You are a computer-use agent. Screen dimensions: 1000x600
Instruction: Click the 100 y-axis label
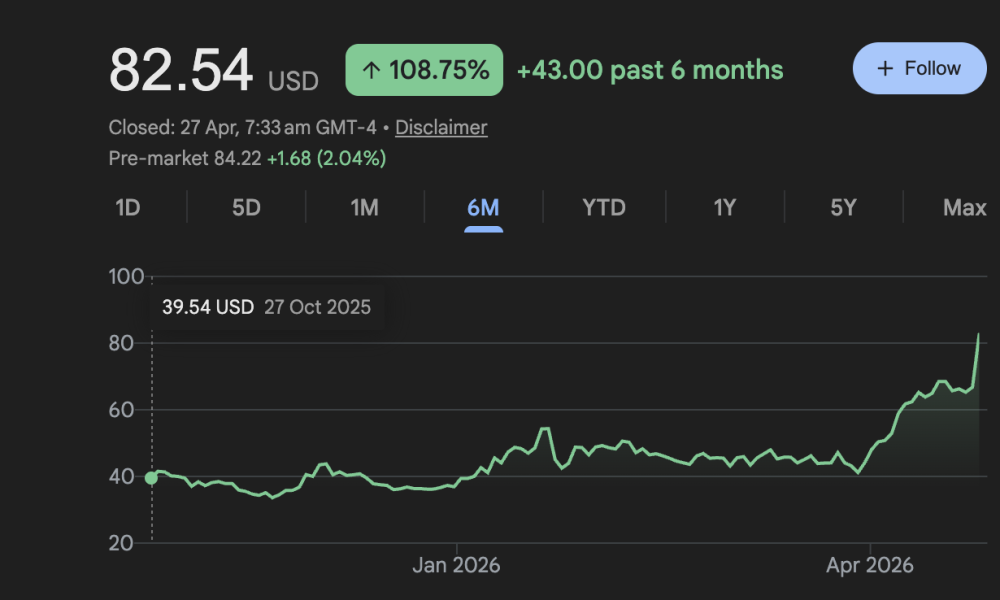tap(126, 277)
